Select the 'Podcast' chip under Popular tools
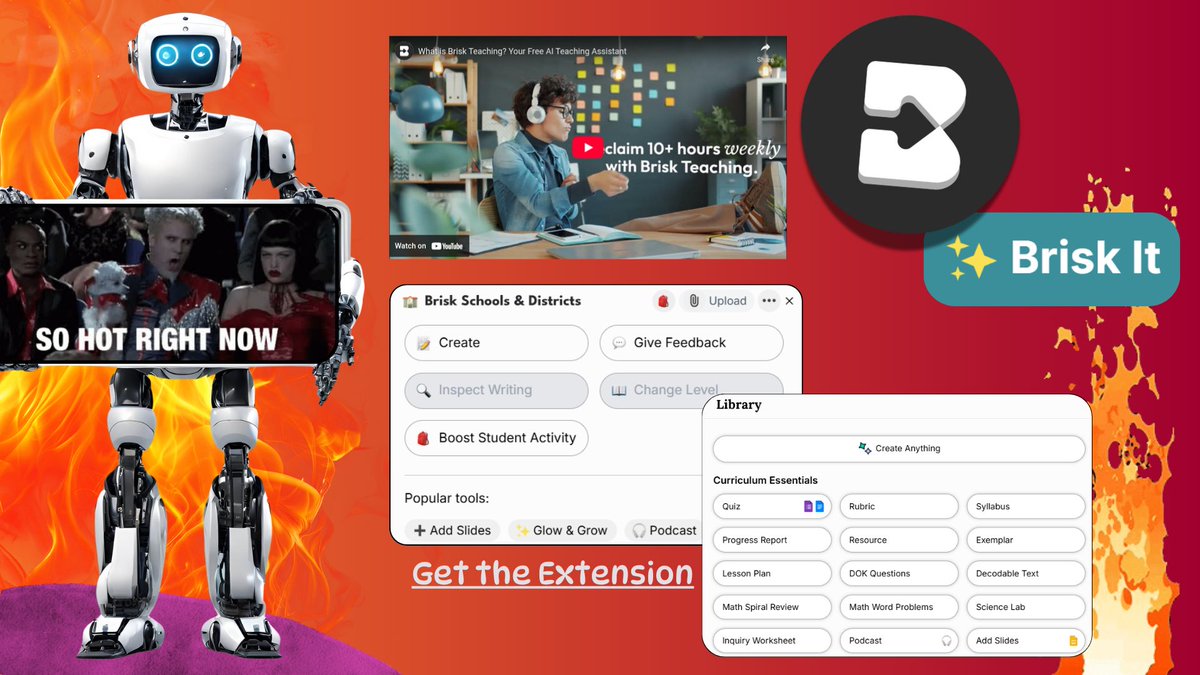 [664, 530]
